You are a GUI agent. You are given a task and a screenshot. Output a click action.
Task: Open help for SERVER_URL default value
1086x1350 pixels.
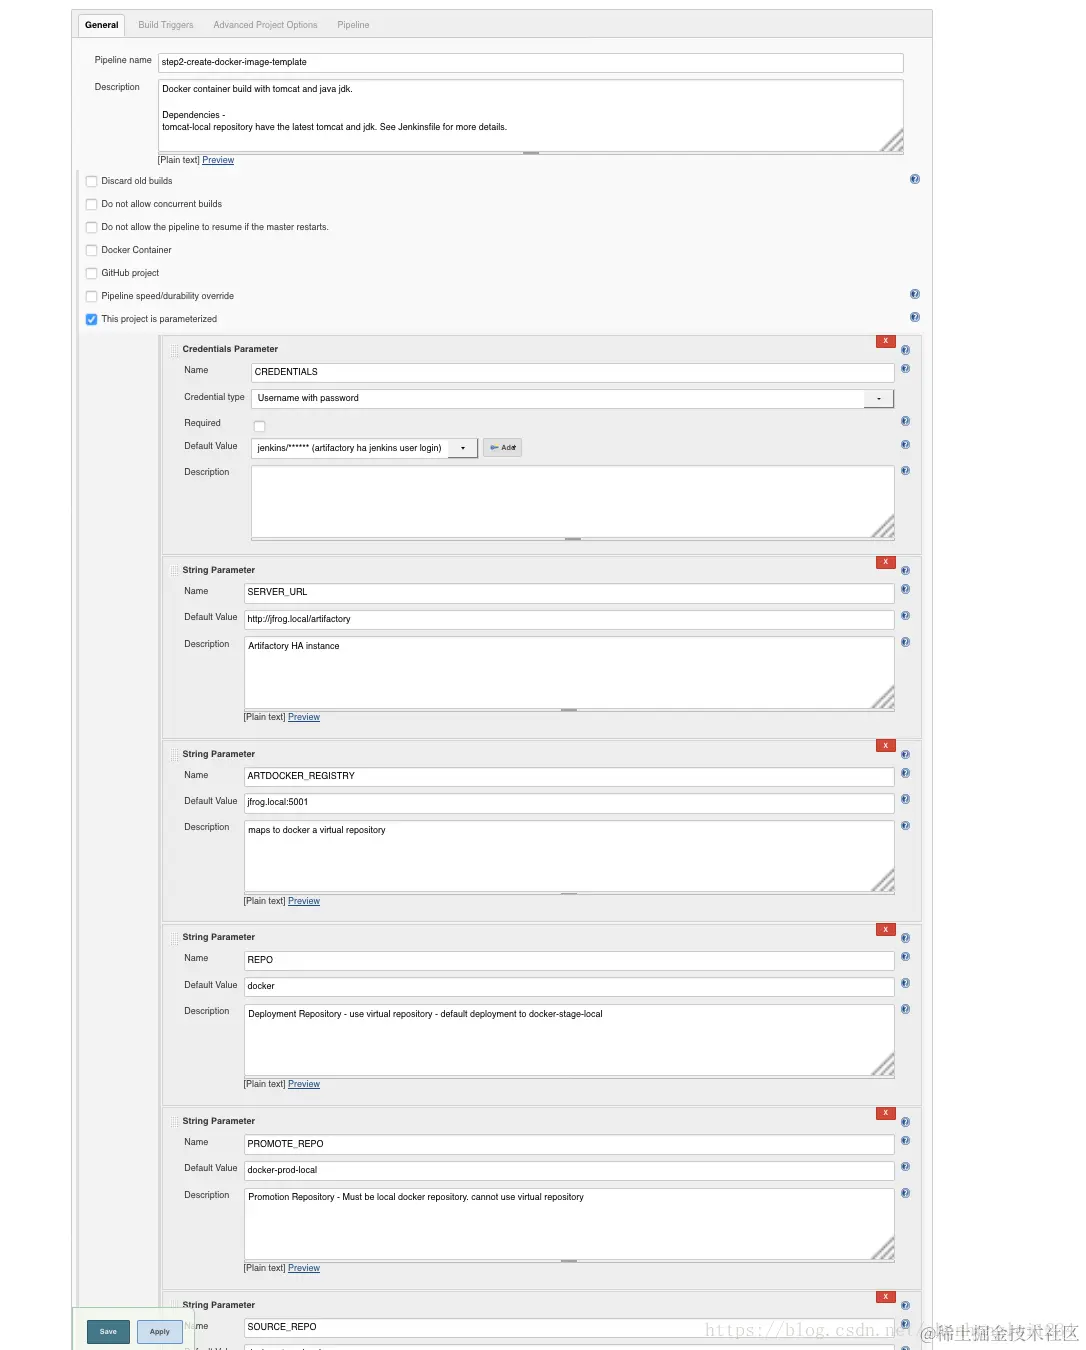(x=905, y=616)
